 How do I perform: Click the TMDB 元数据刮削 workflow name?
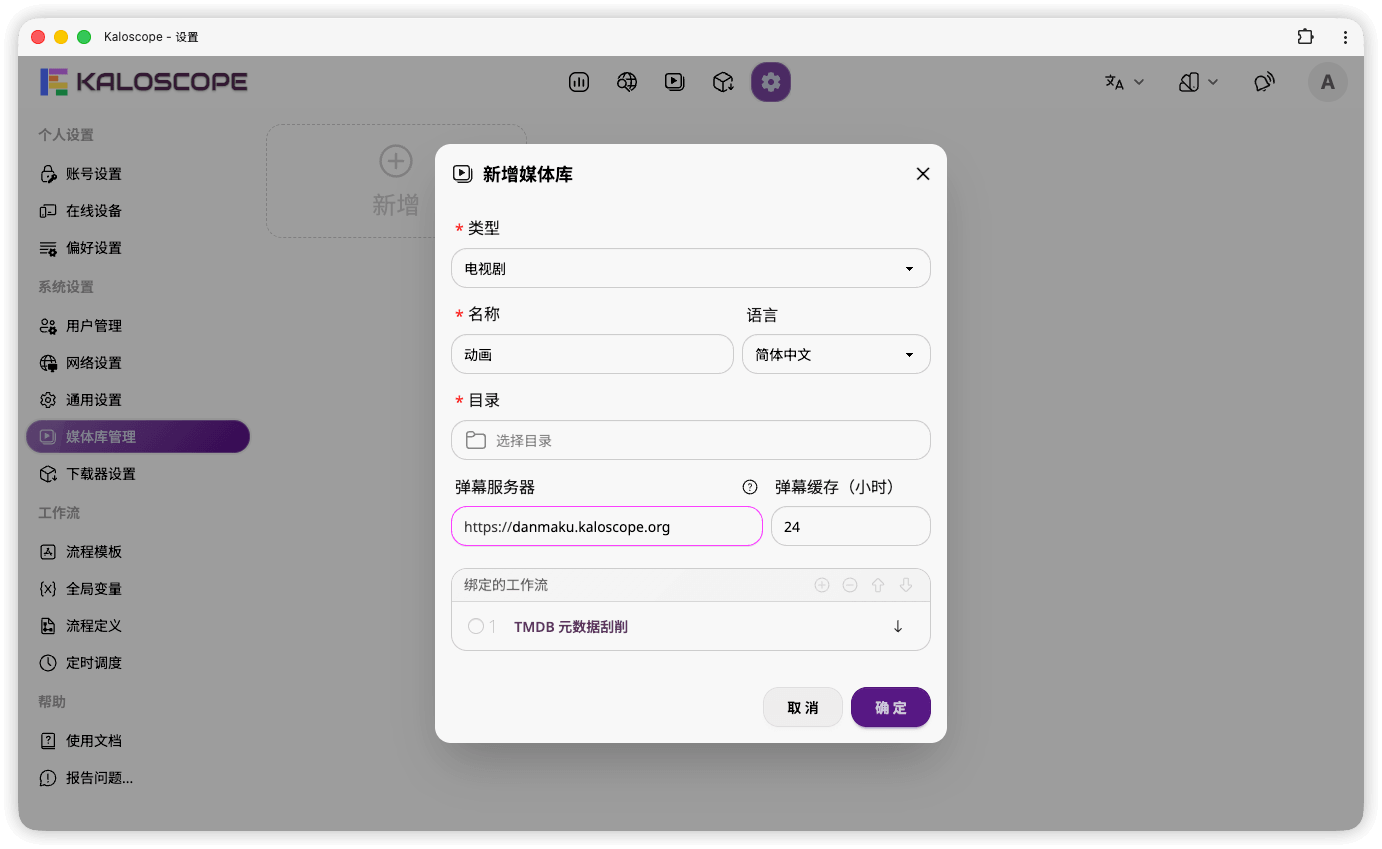pyautogui.click(x=571, y=627)
